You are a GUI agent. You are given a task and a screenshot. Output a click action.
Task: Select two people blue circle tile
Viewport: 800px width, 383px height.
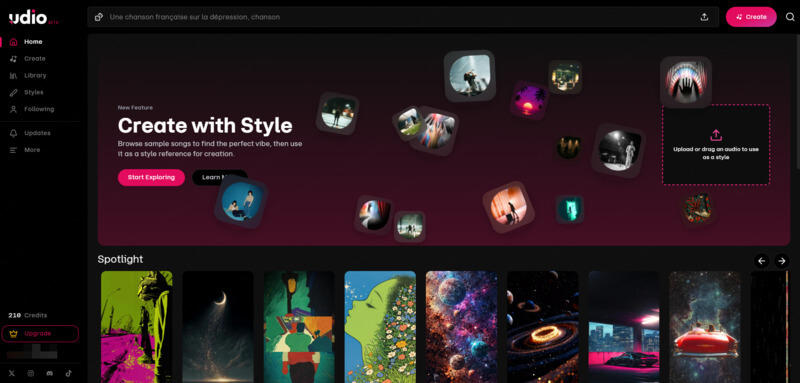coord(241,202)
